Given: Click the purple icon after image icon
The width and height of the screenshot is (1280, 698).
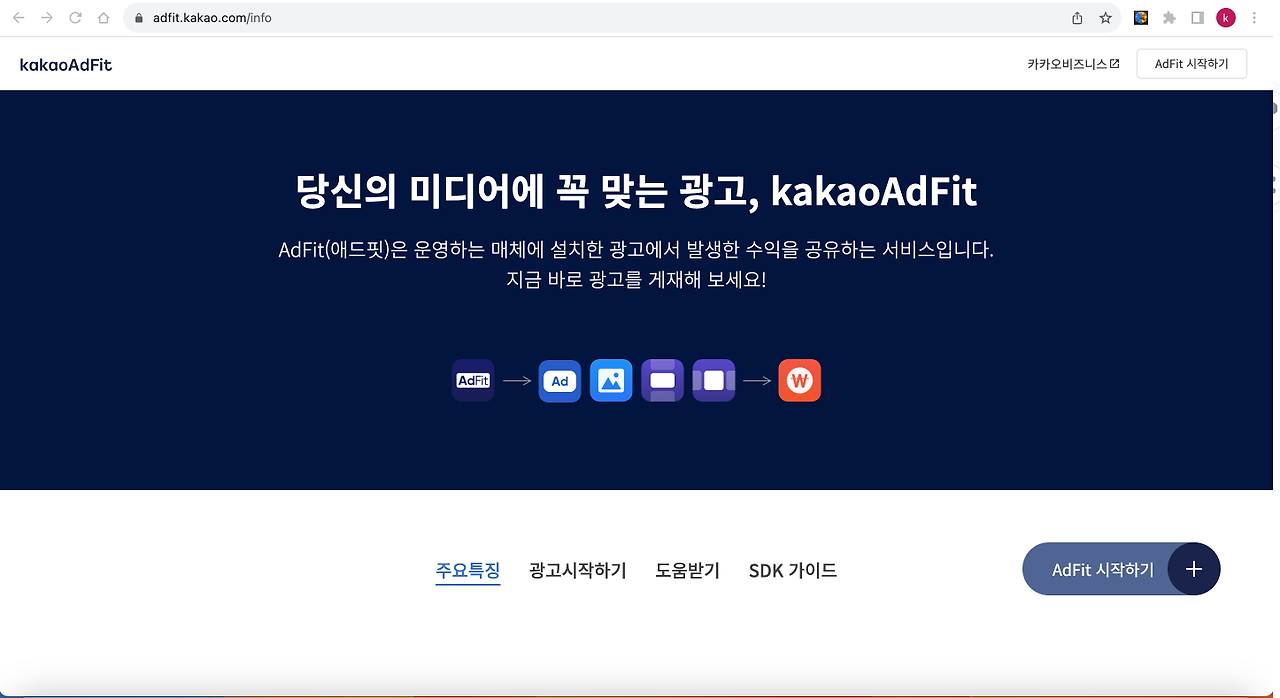Looking at the screenshot, I should [x=663, y=380].
